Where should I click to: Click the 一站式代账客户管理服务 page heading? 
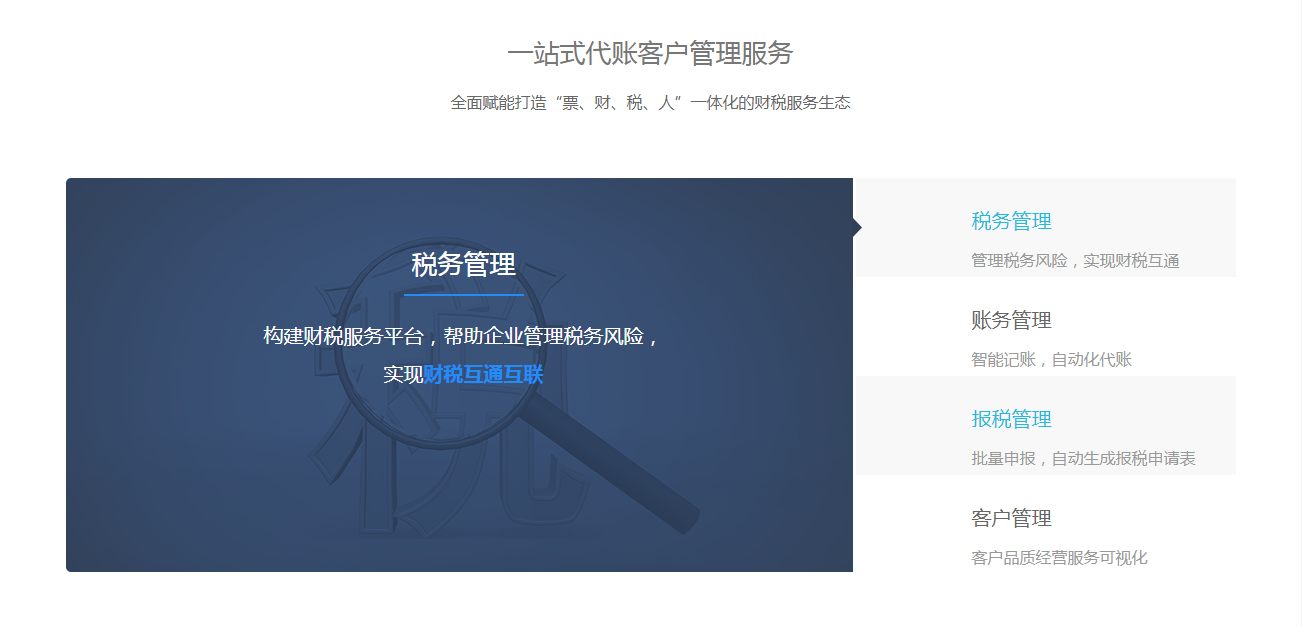coord(650,53)
